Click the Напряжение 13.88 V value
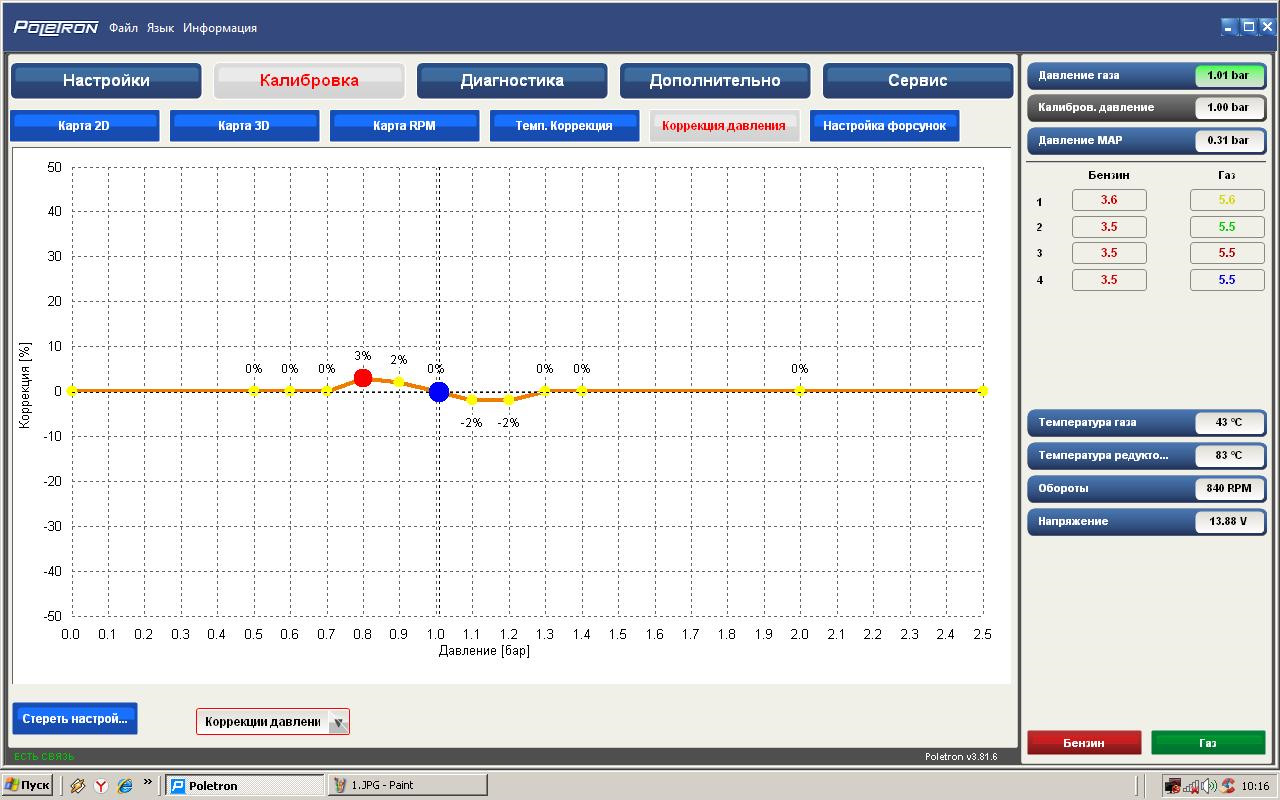 (1229, 521)
